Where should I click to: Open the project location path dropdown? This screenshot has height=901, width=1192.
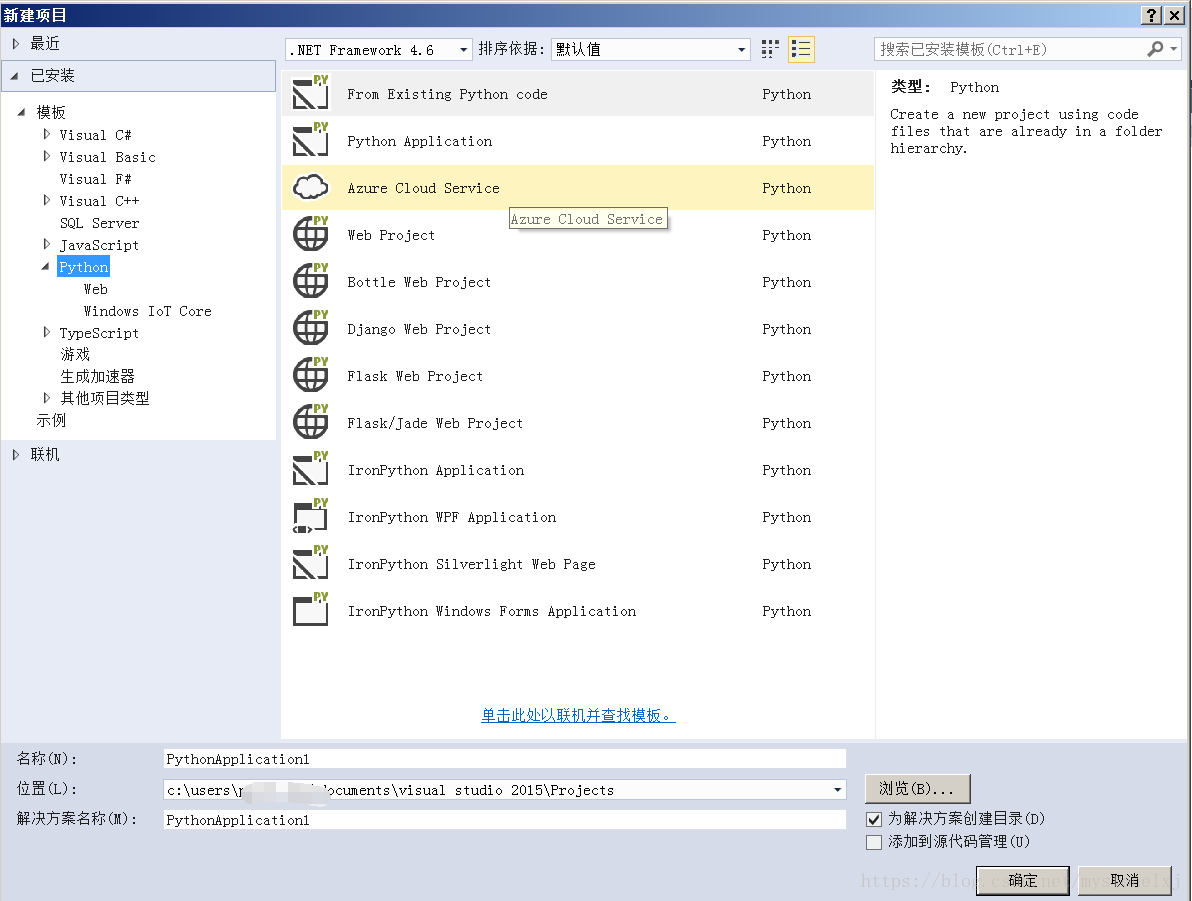[837, 790]
